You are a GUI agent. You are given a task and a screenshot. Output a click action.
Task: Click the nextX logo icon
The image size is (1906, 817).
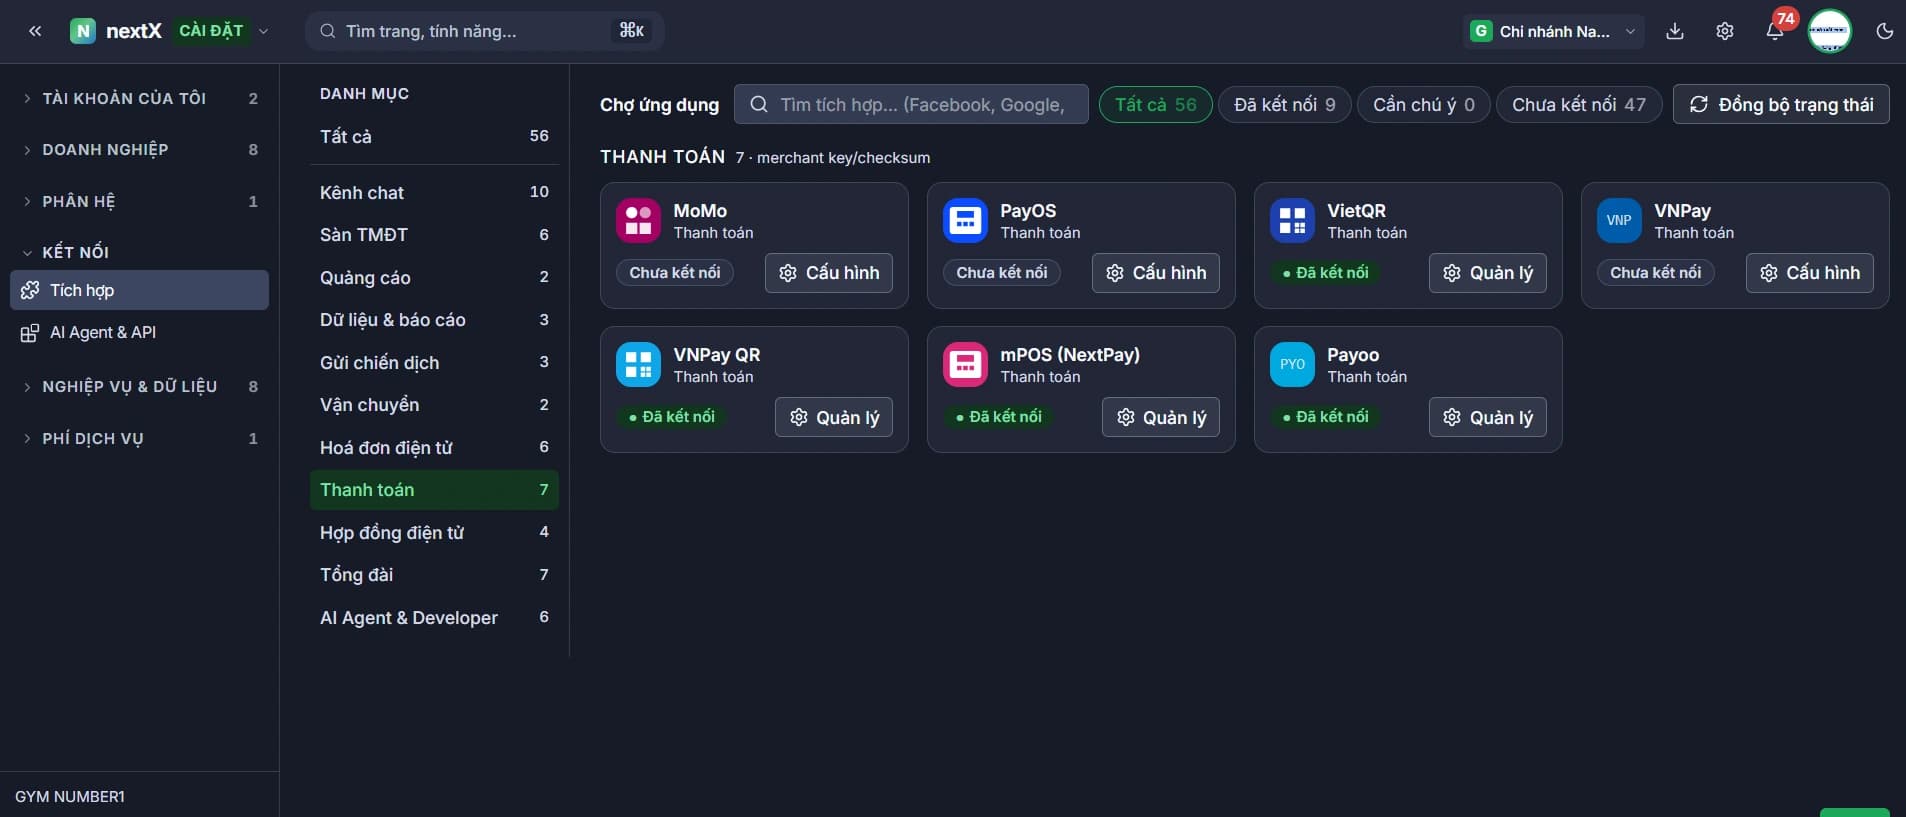83,31
